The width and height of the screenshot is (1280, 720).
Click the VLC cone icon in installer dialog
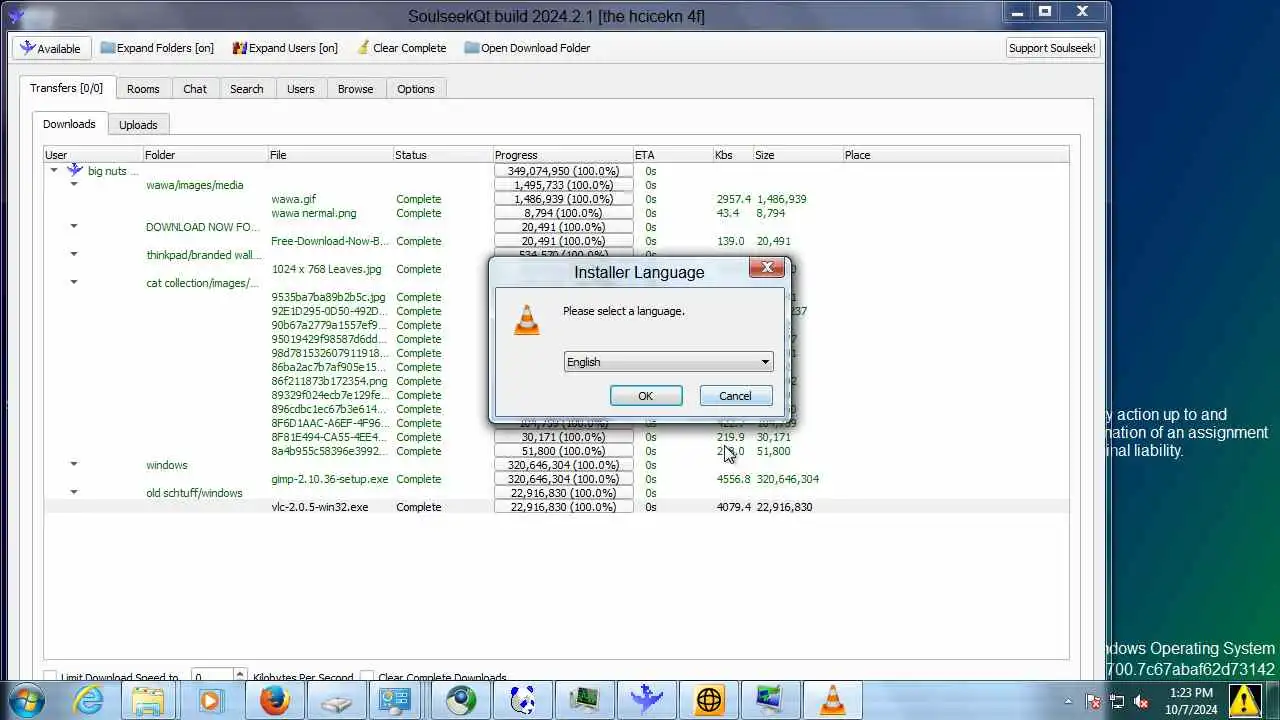(526, 319)
